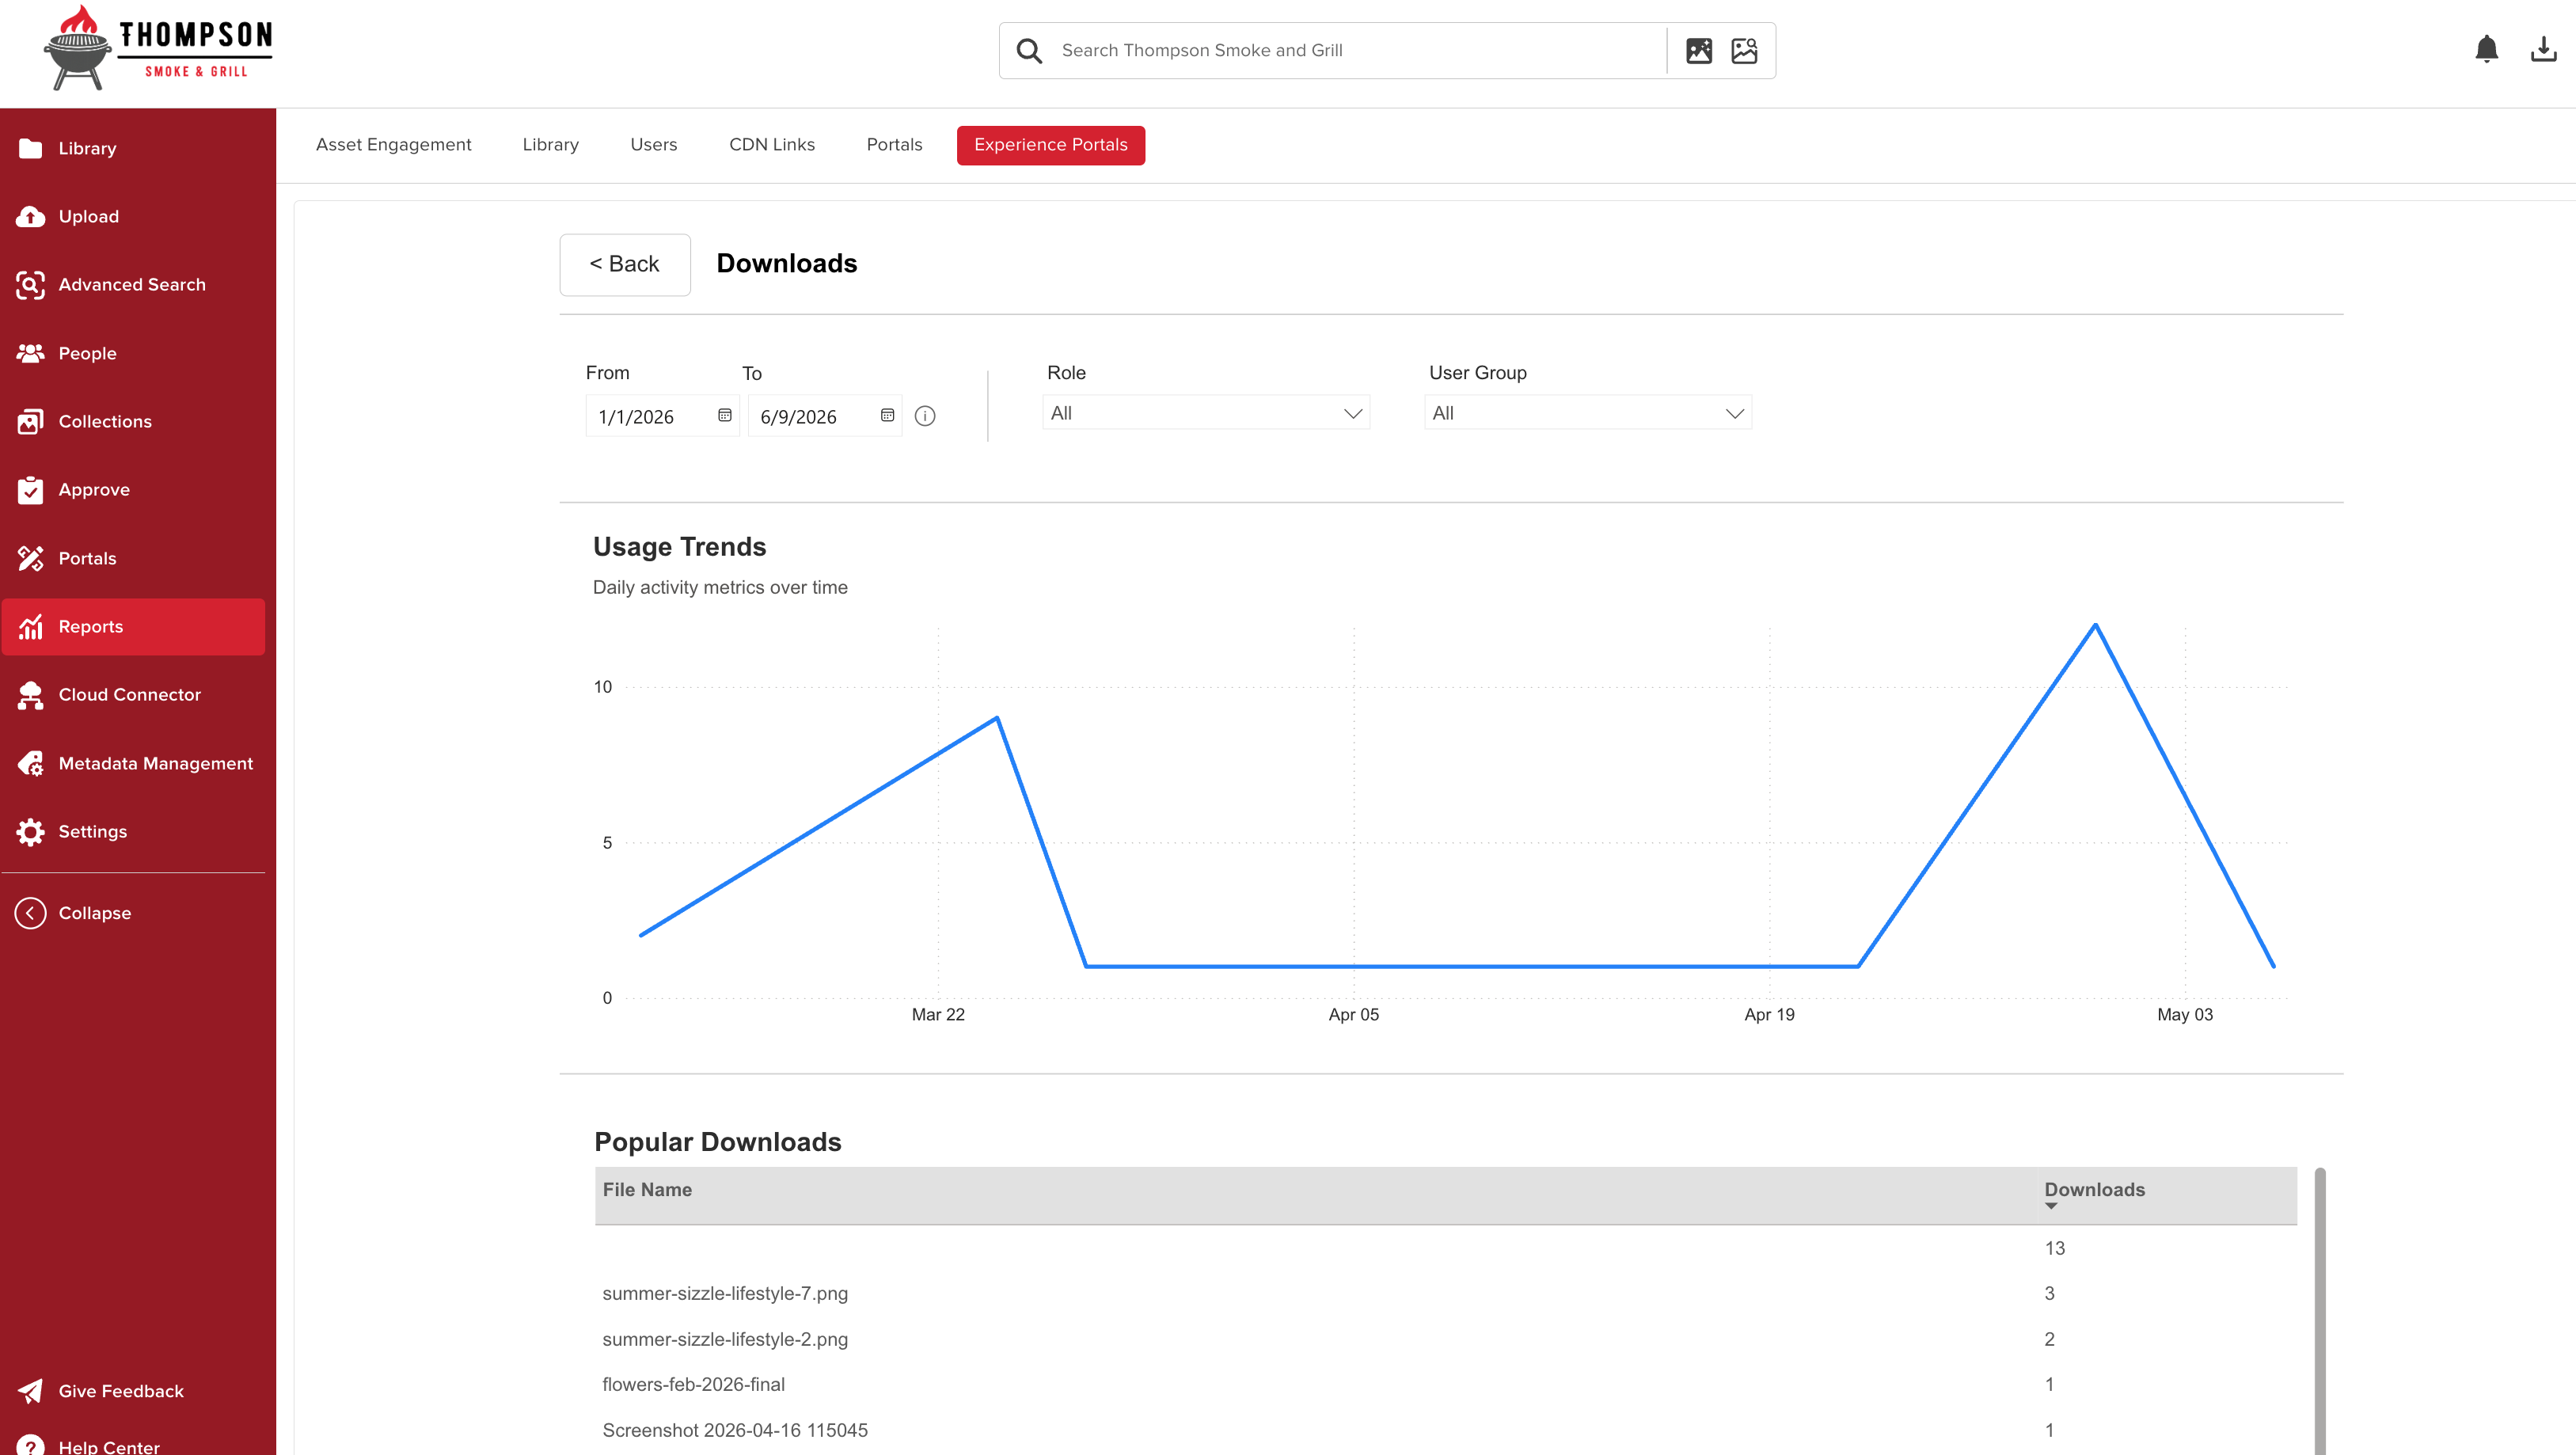Click the File Name column header
Viewport: 2576px width, 1455px height.
coord(647,1190)
